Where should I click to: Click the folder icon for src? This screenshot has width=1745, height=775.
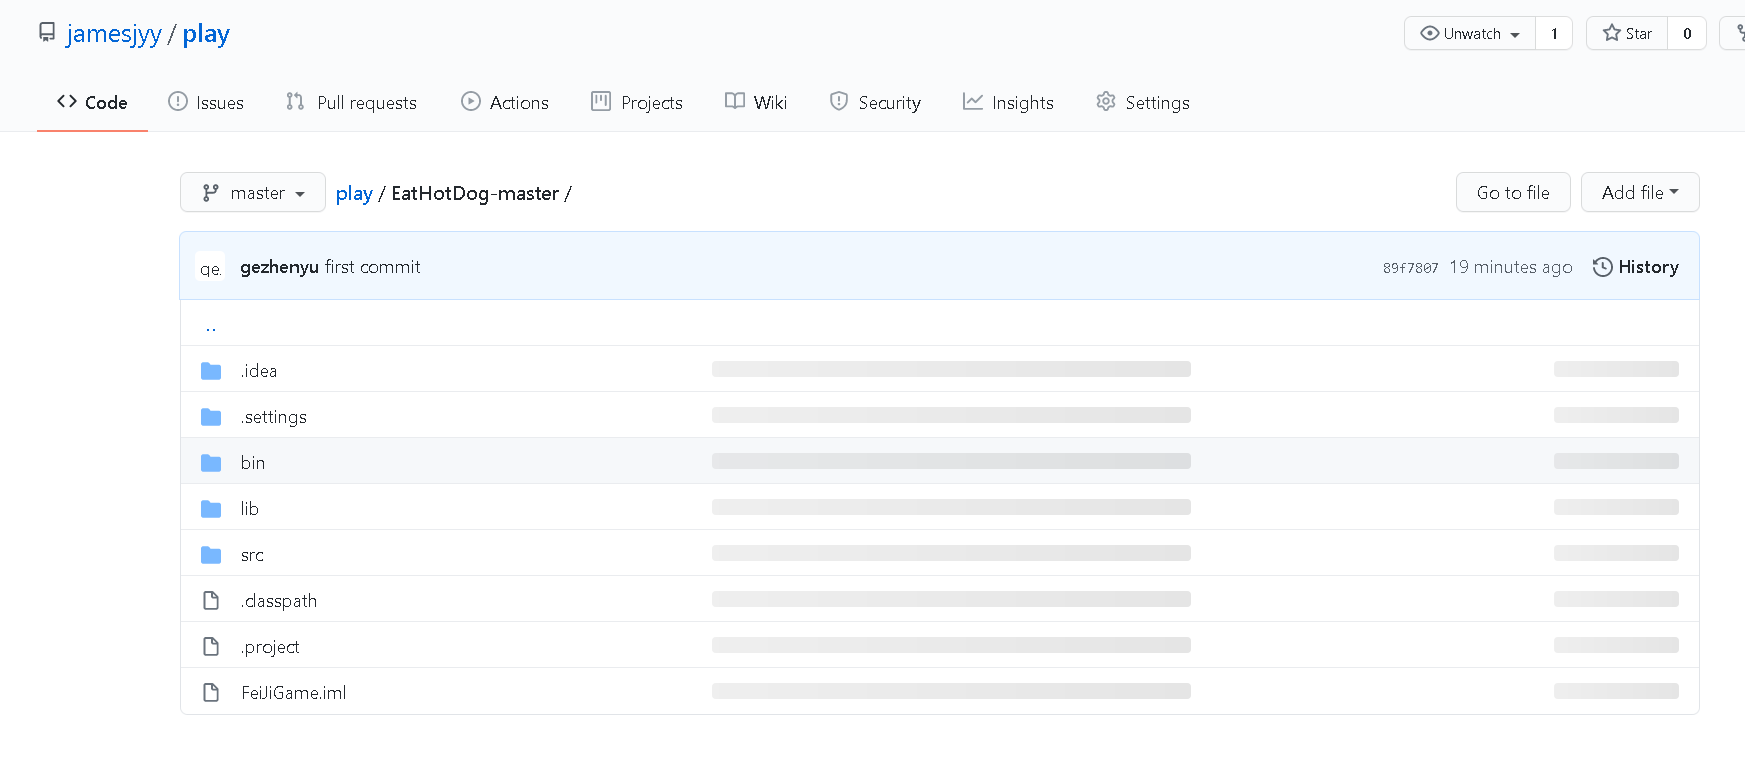211,555
